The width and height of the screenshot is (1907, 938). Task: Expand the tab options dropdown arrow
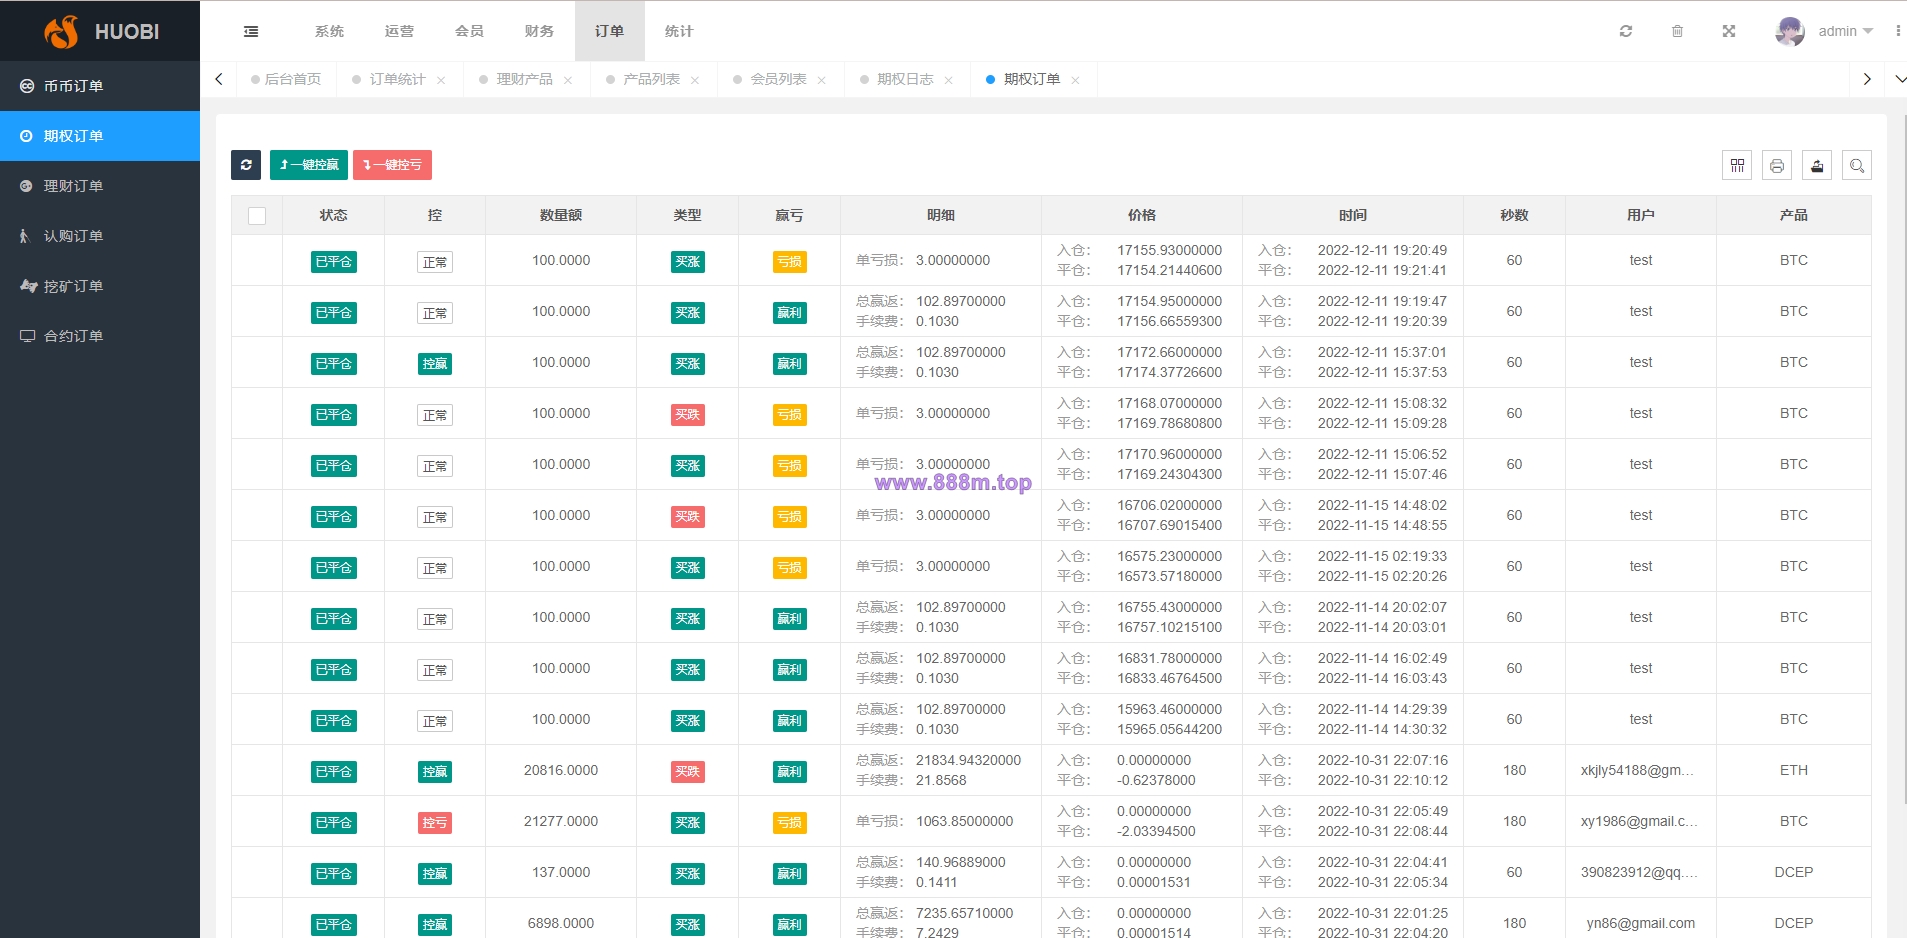pyautogui.click(x=1899, y=79)
